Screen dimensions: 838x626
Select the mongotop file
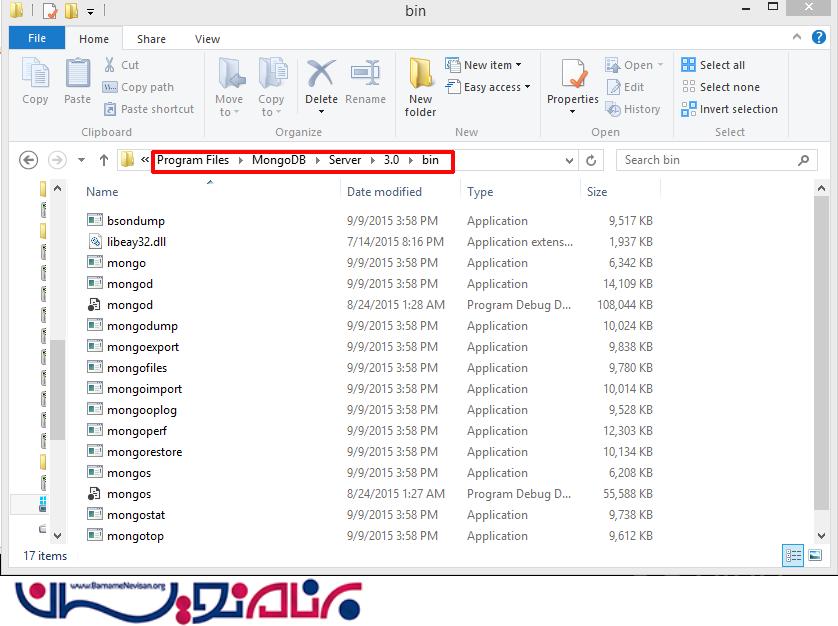pyautogui.click(x=135, y=536)
